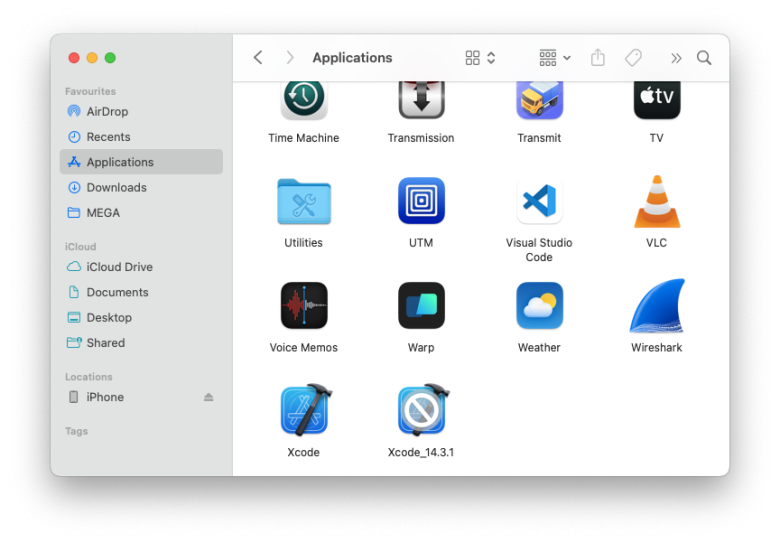This screenshot has height=543, width=780.
Task: Click the Visual Studio Code label
Action: pyautogui.click(x=539, y=250)
